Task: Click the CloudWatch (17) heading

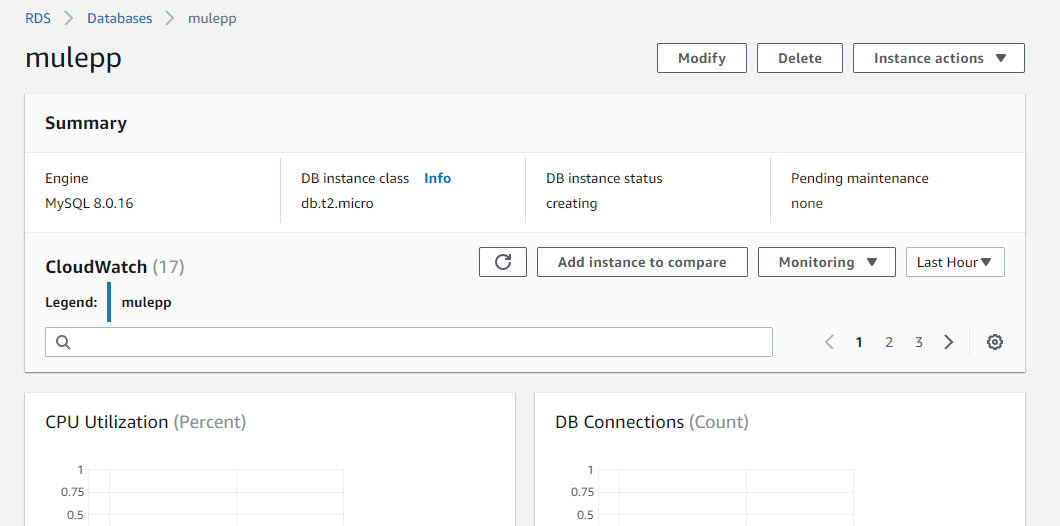Action: click(115, 267)
